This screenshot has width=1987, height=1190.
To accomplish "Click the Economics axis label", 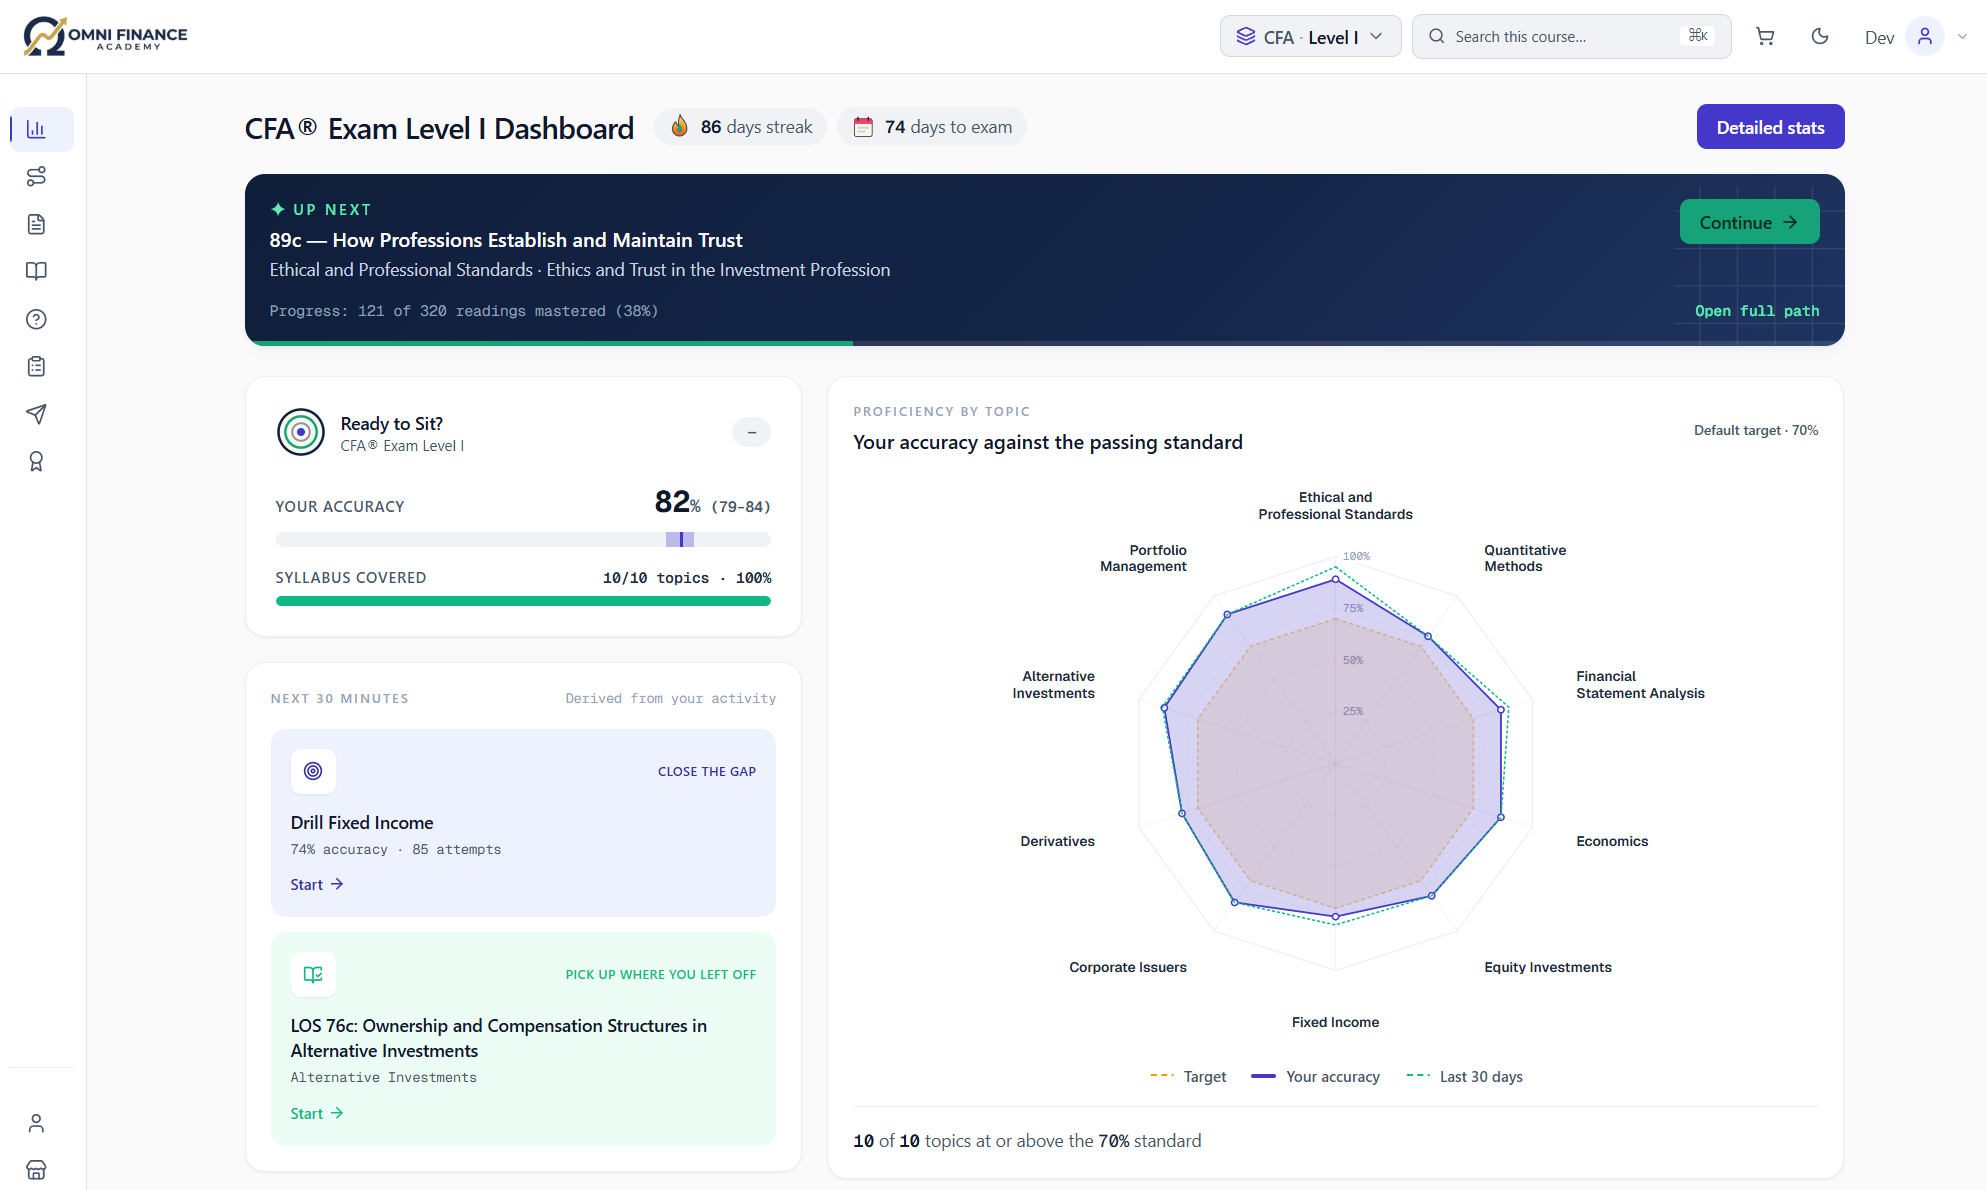I will [1612, 841].
